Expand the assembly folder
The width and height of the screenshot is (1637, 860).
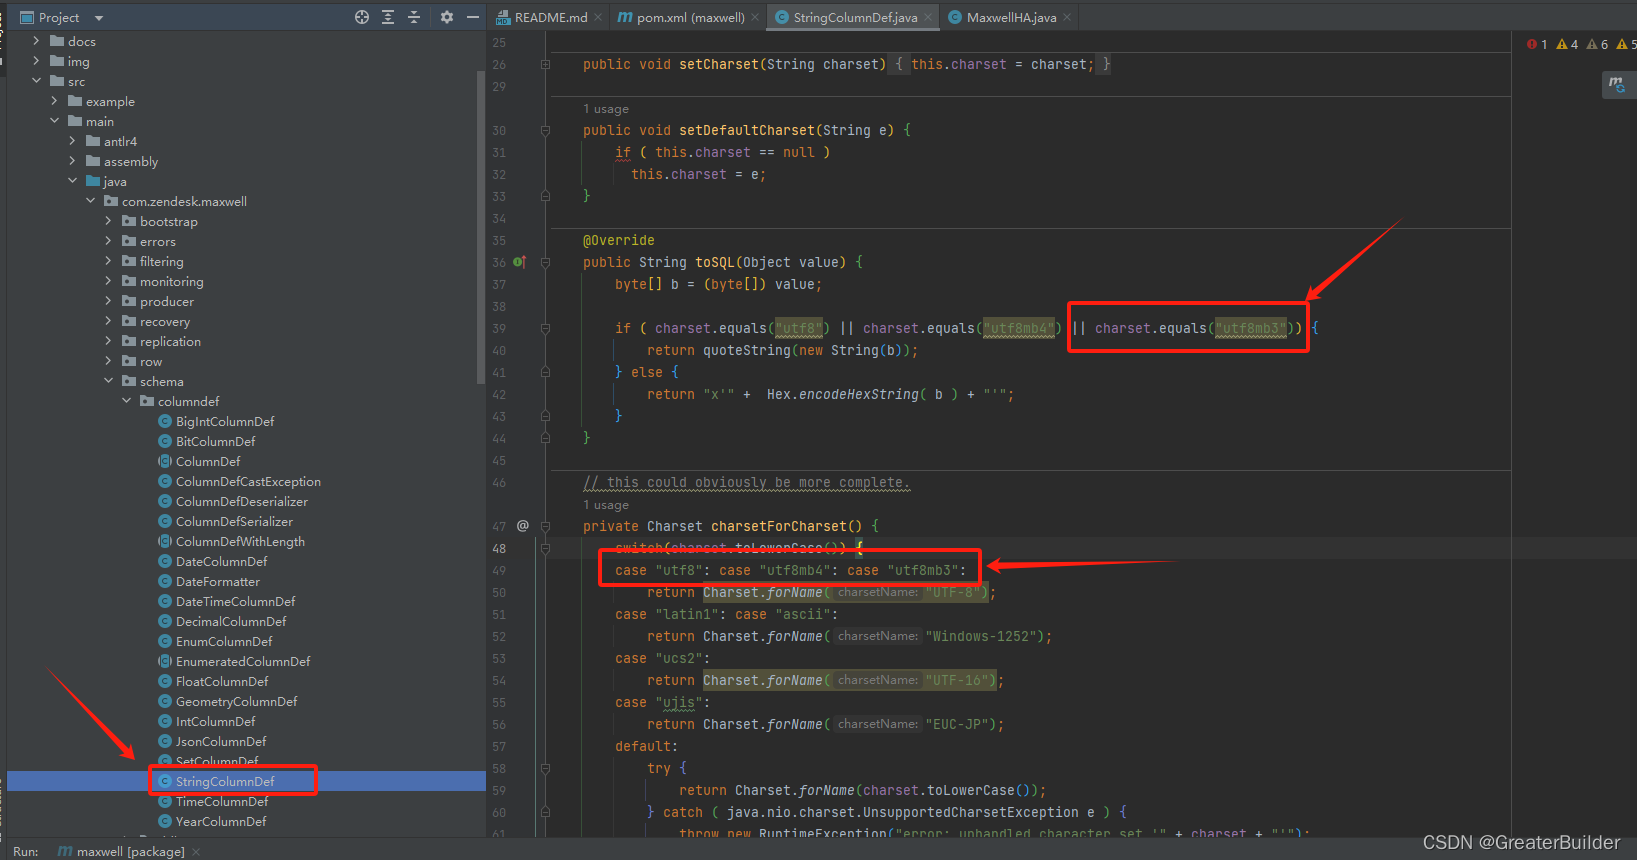[73, 161]
